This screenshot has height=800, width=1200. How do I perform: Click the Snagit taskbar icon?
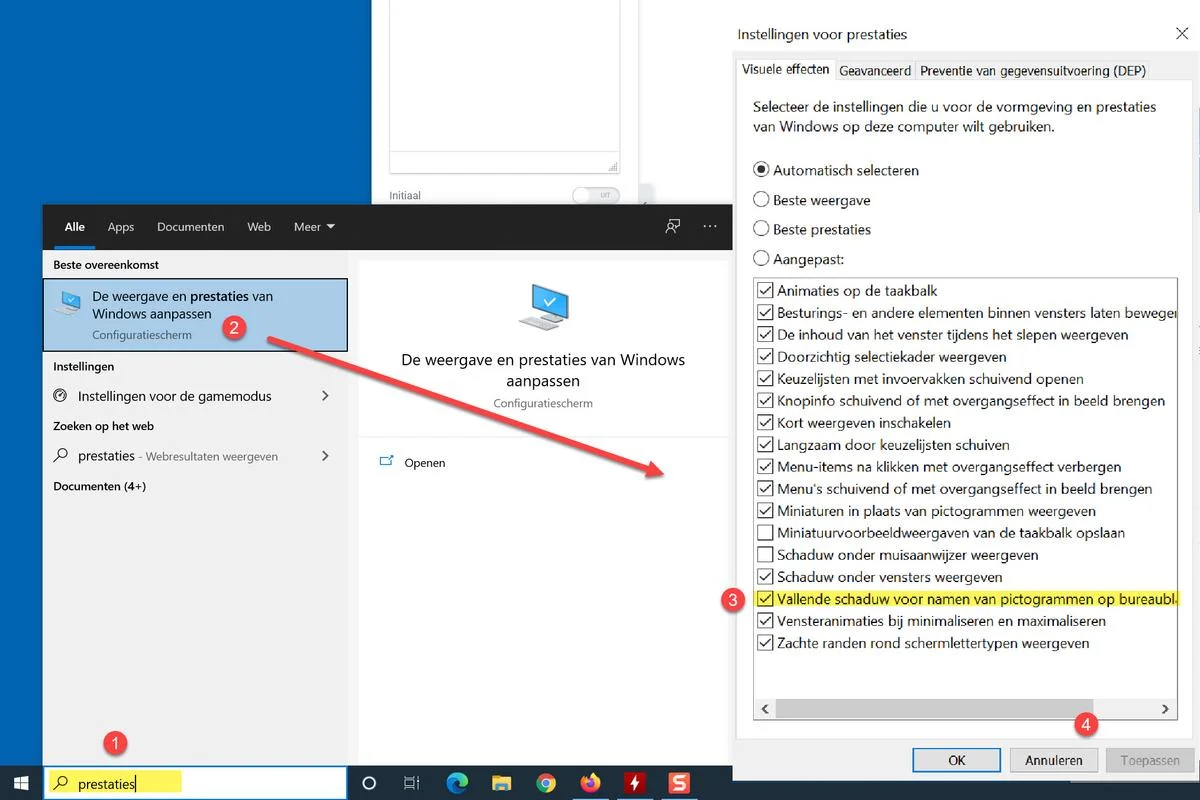680,783
